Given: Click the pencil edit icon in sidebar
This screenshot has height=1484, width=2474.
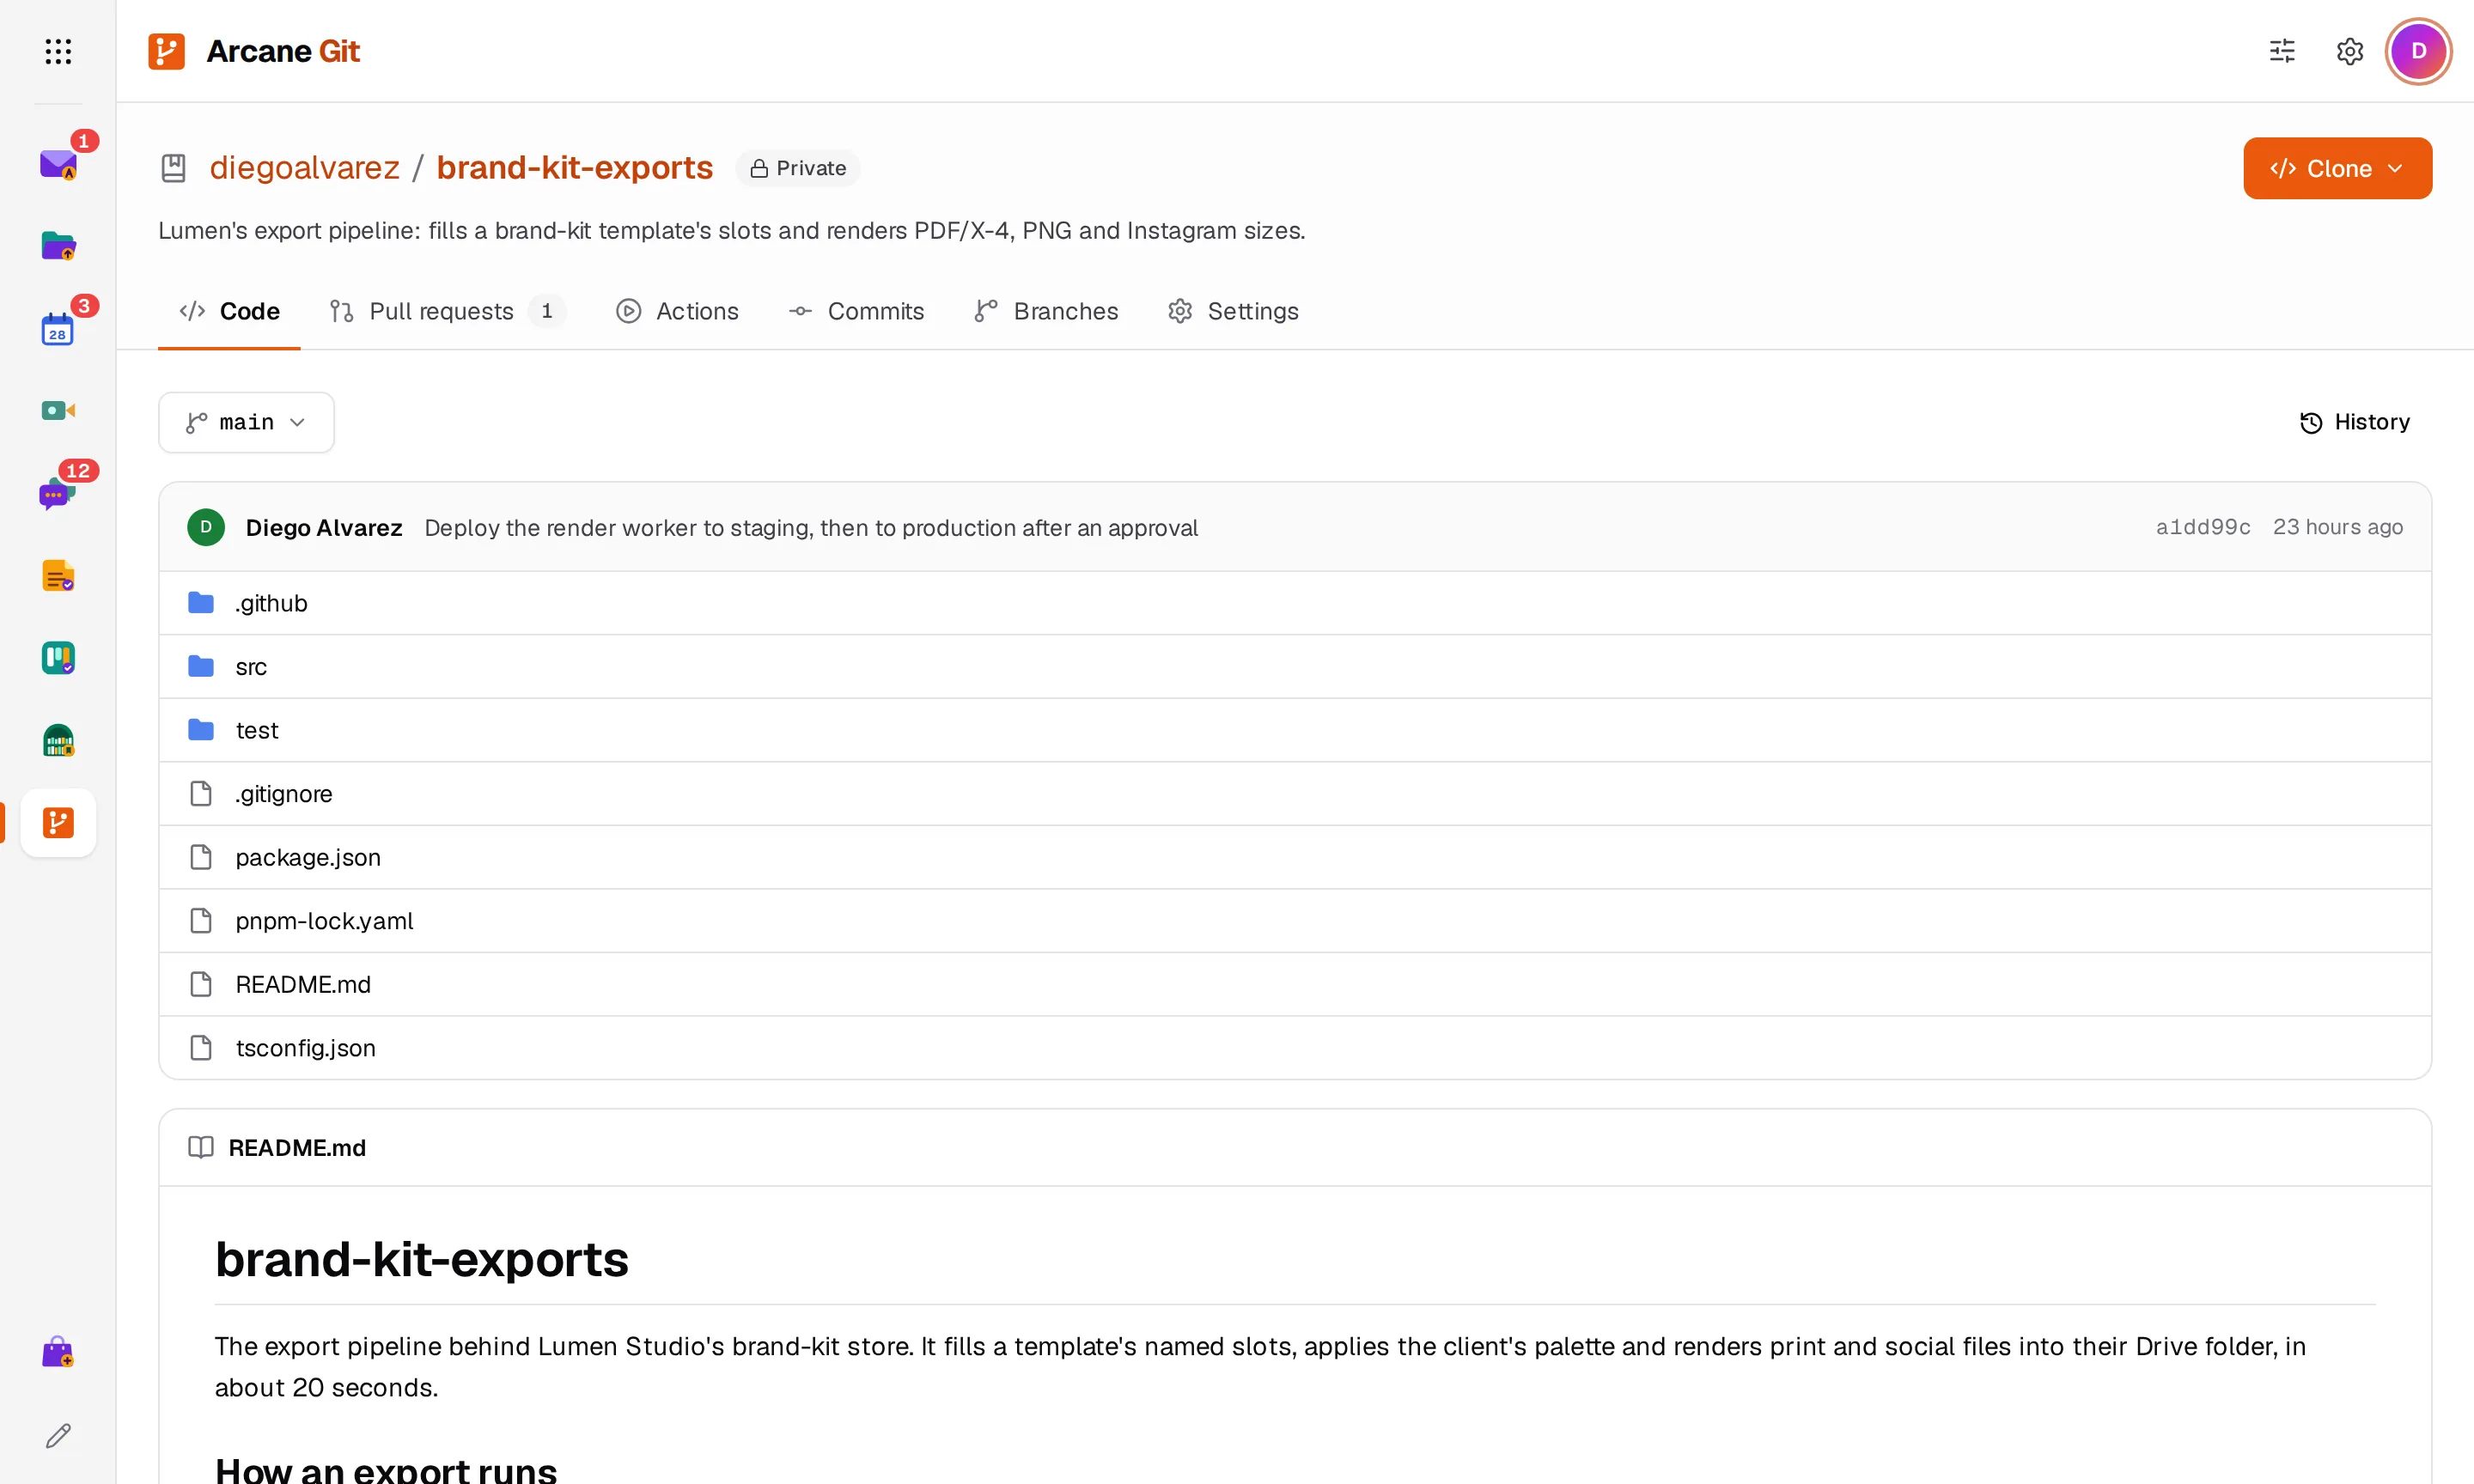Looking at the screenshot, I should 58,1436.
